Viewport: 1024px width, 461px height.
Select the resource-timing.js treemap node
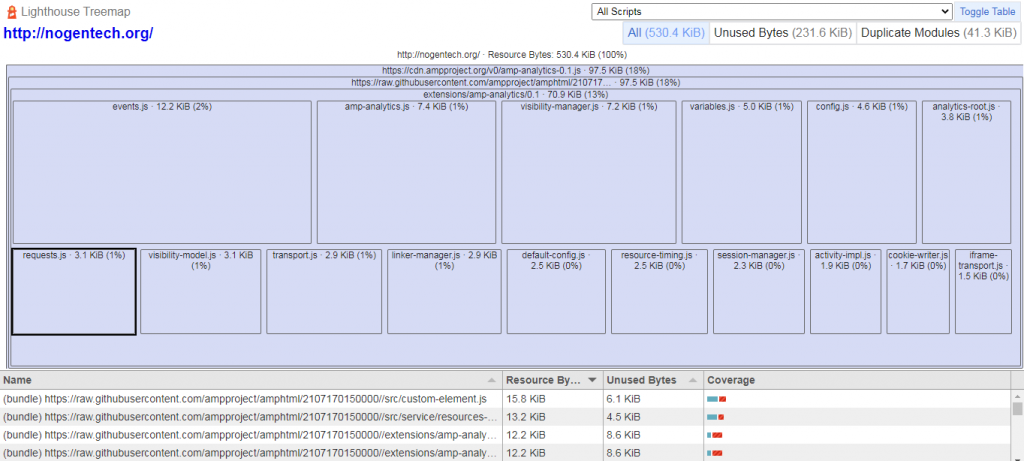tap(659, 291)
